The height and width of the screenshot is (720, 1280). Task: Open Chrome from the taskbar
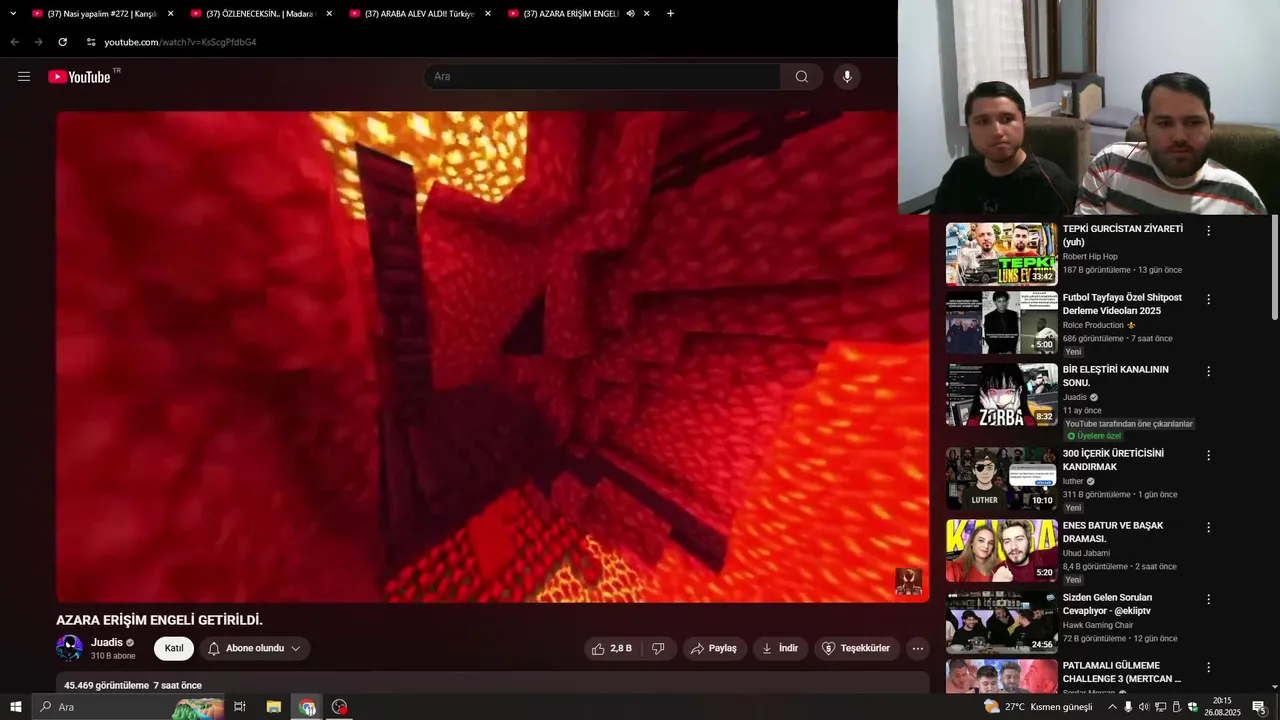click(307, 707)
